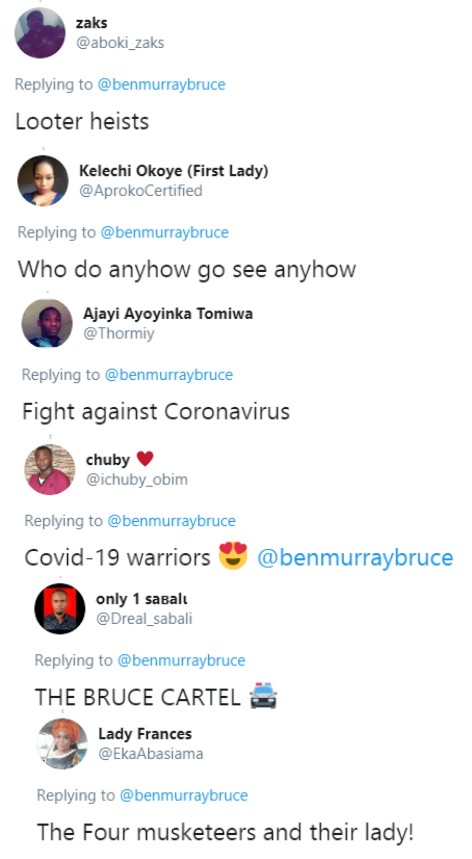The width and height of the screenshot is (472, 859).
Task: Click the red heart beside chuby
Action: 145,459
